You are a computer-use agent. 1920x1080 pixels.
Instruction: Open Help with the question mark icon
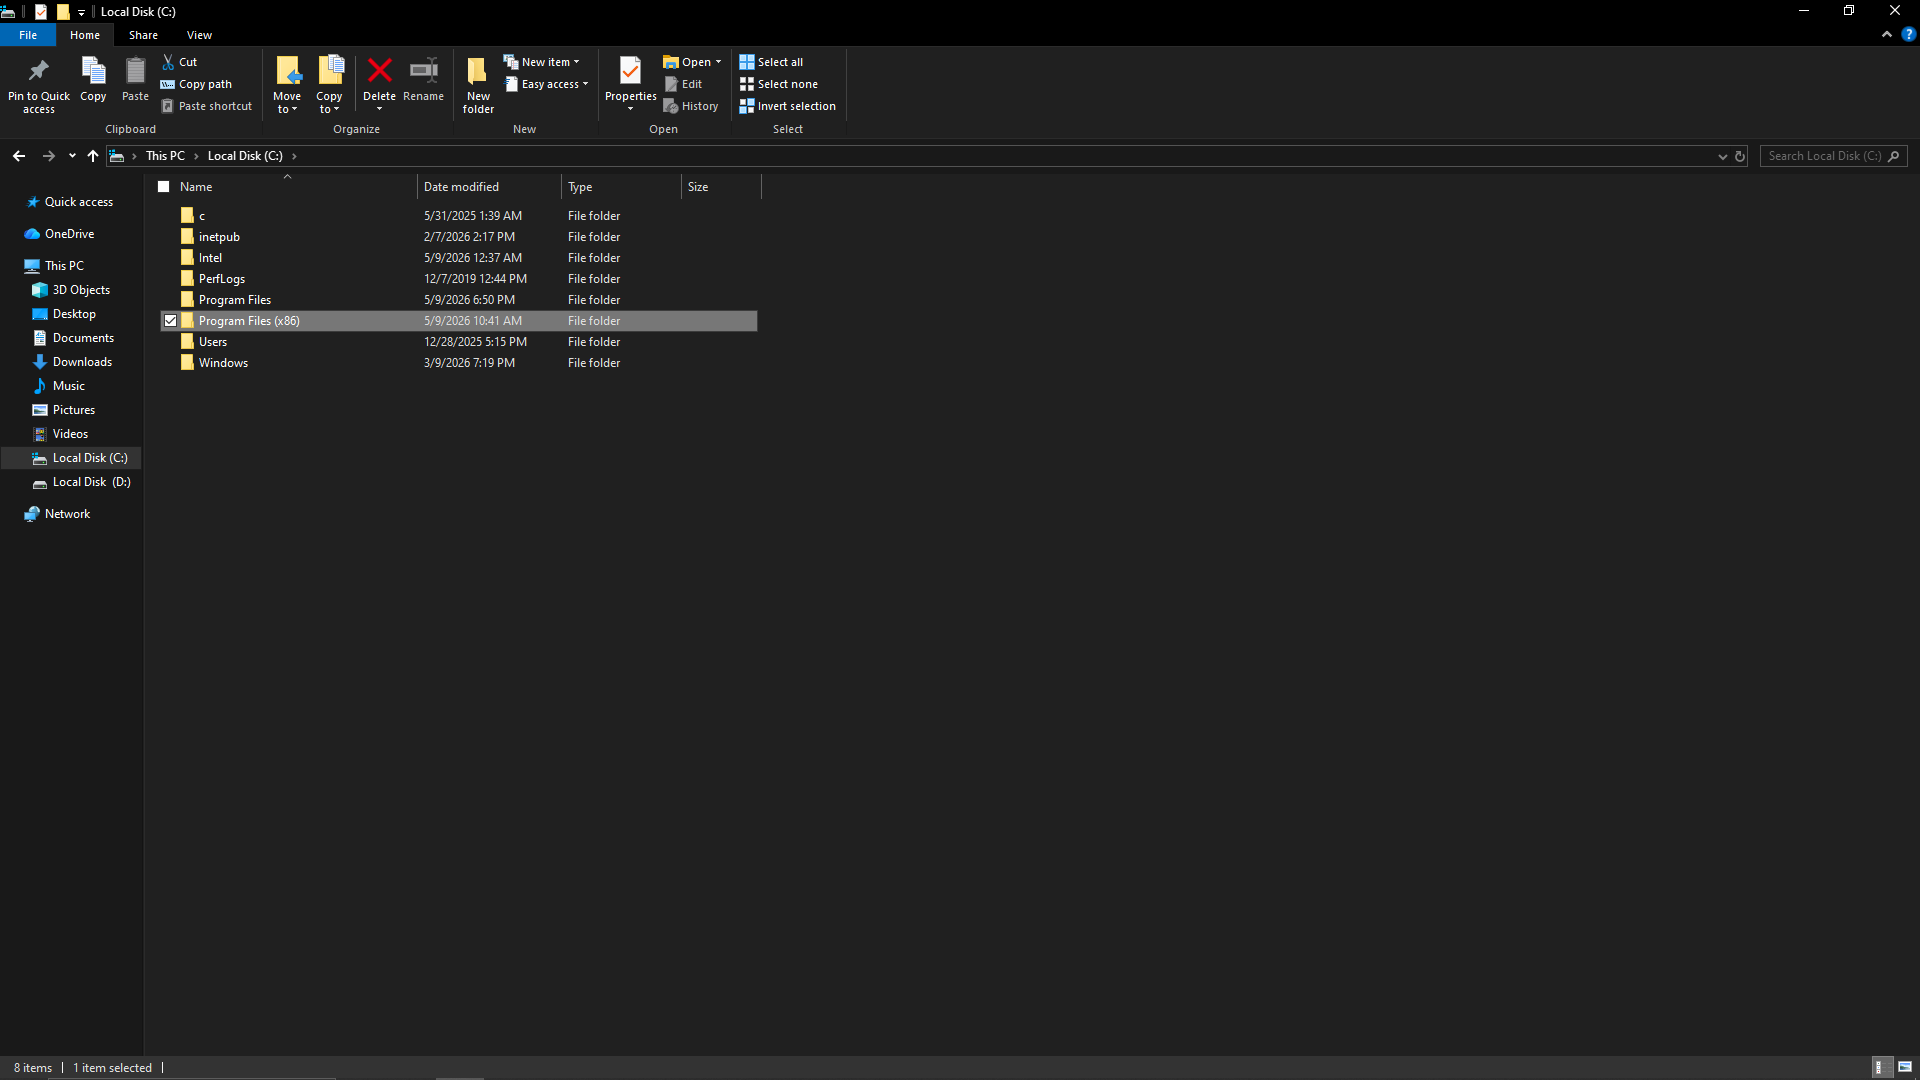1908,34
